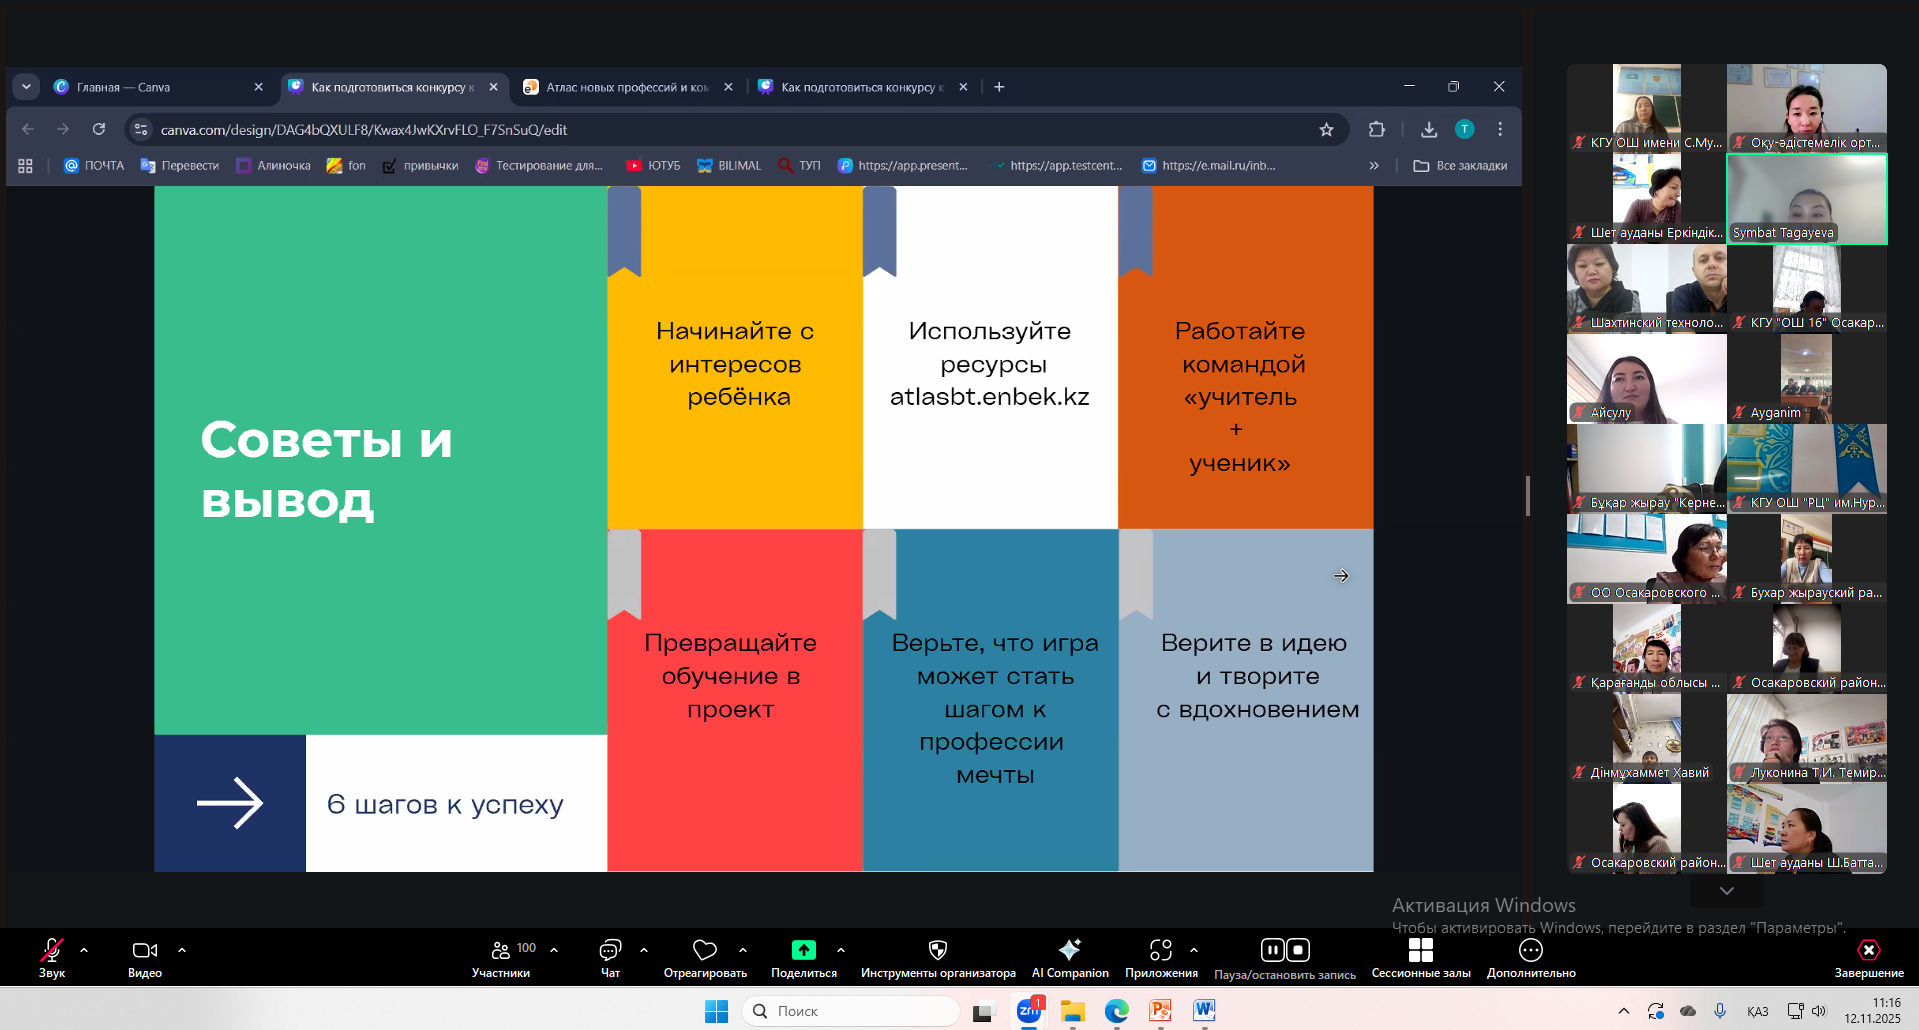Open the React heart icon

705,950
